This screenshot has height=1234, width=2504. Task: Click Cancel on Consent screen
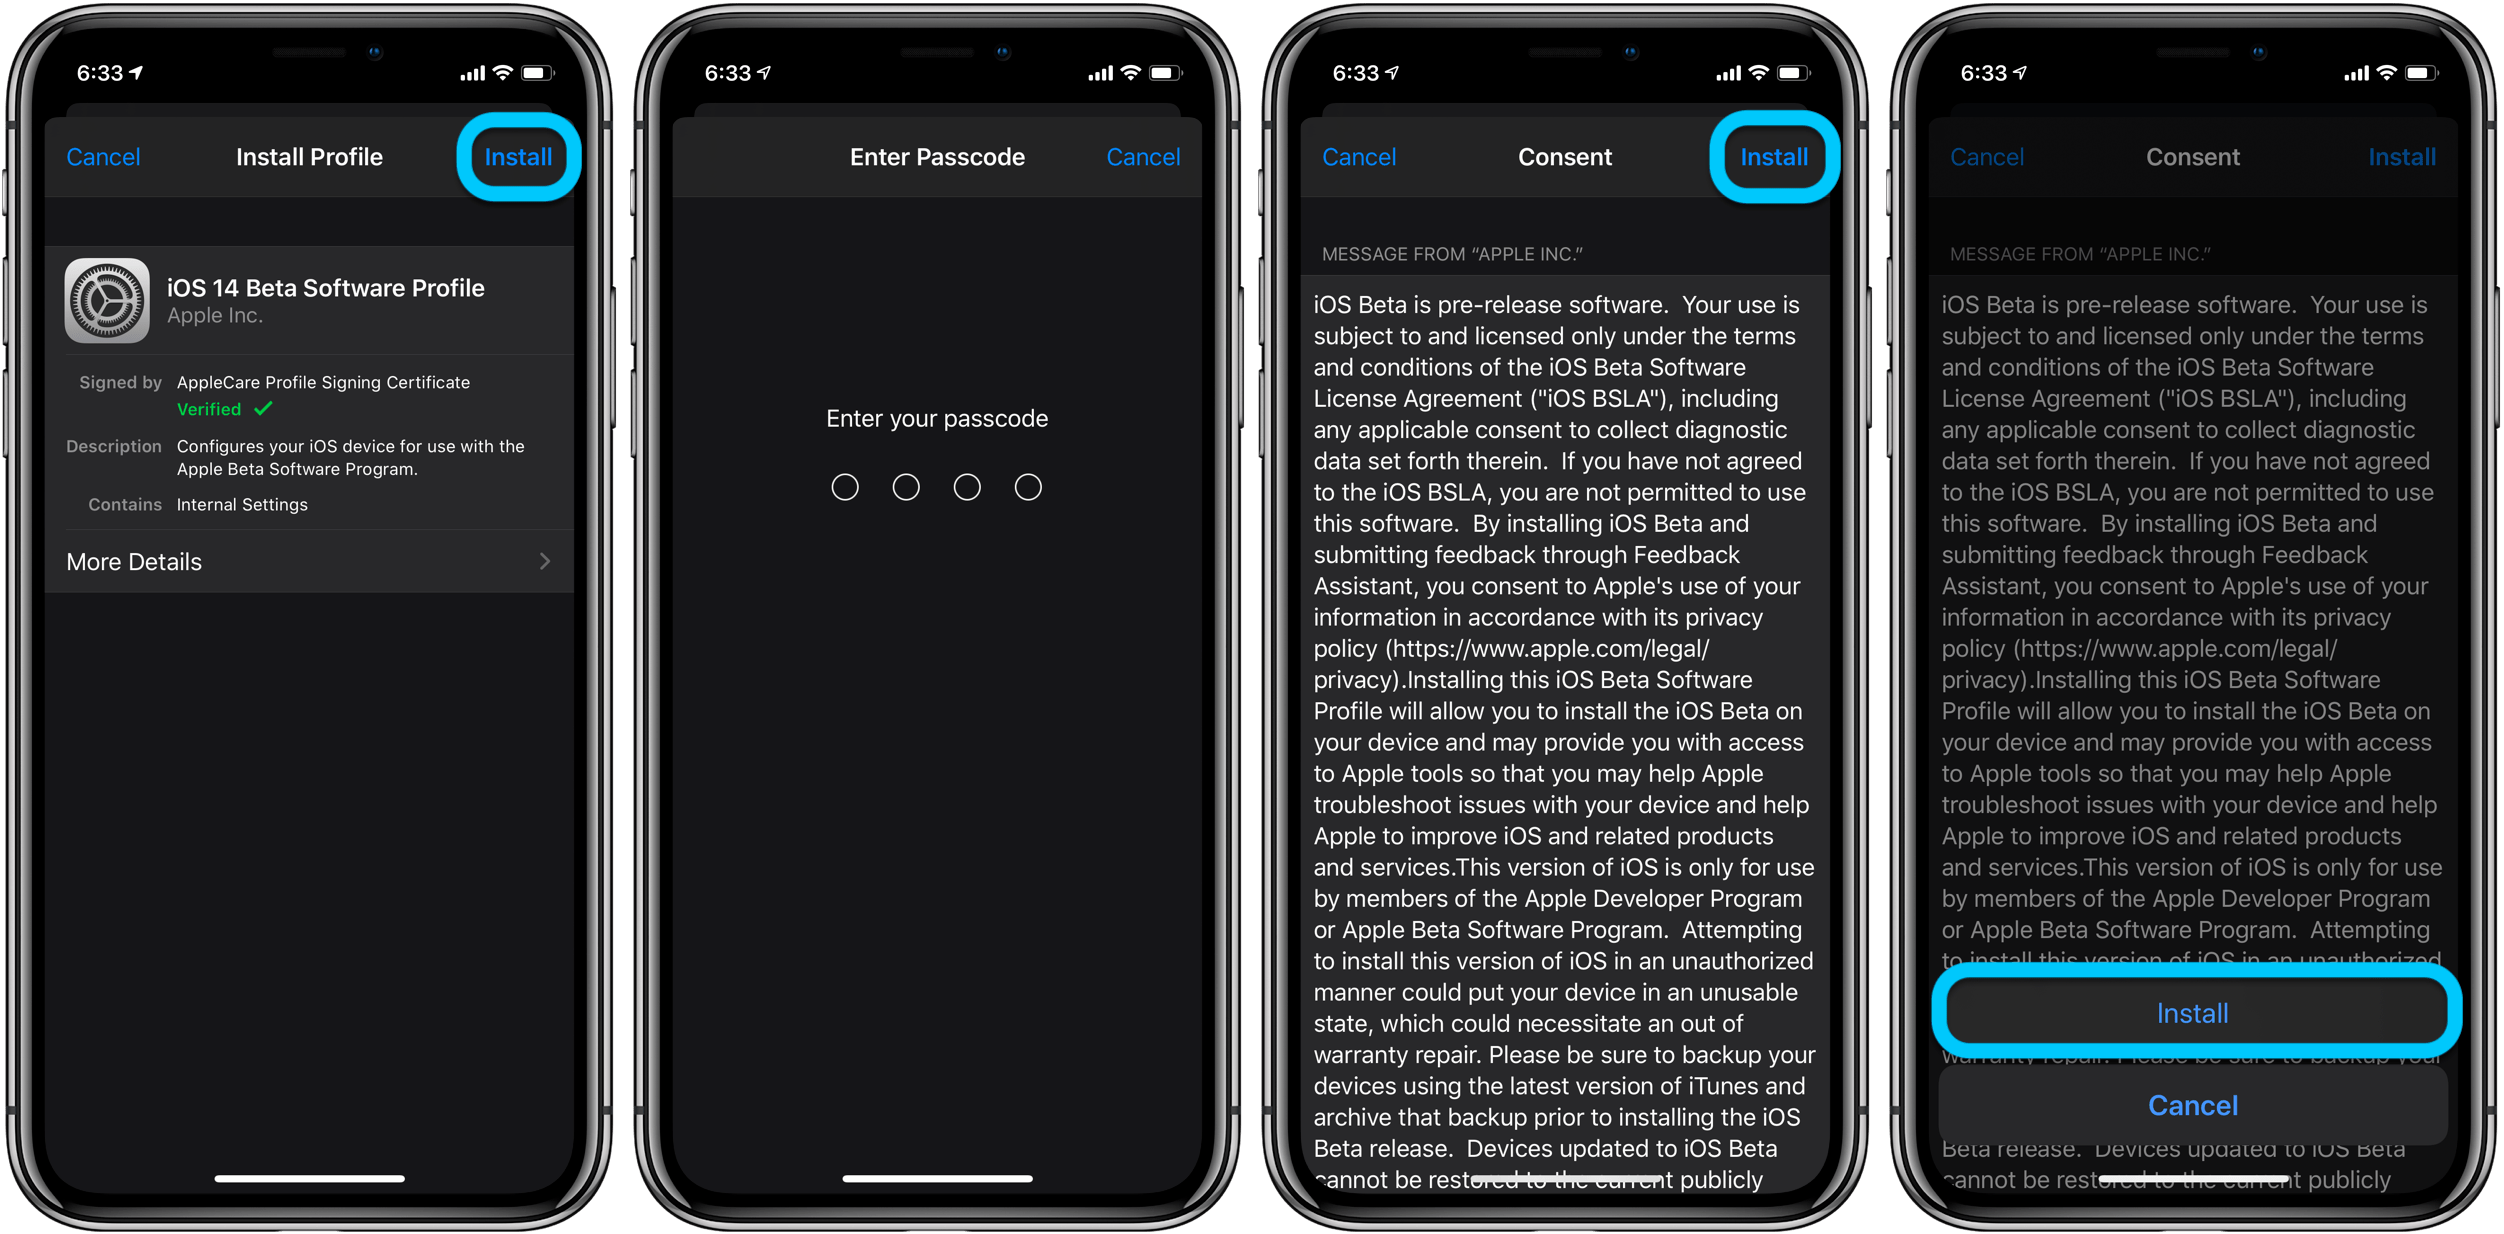tap(1361, 155)
